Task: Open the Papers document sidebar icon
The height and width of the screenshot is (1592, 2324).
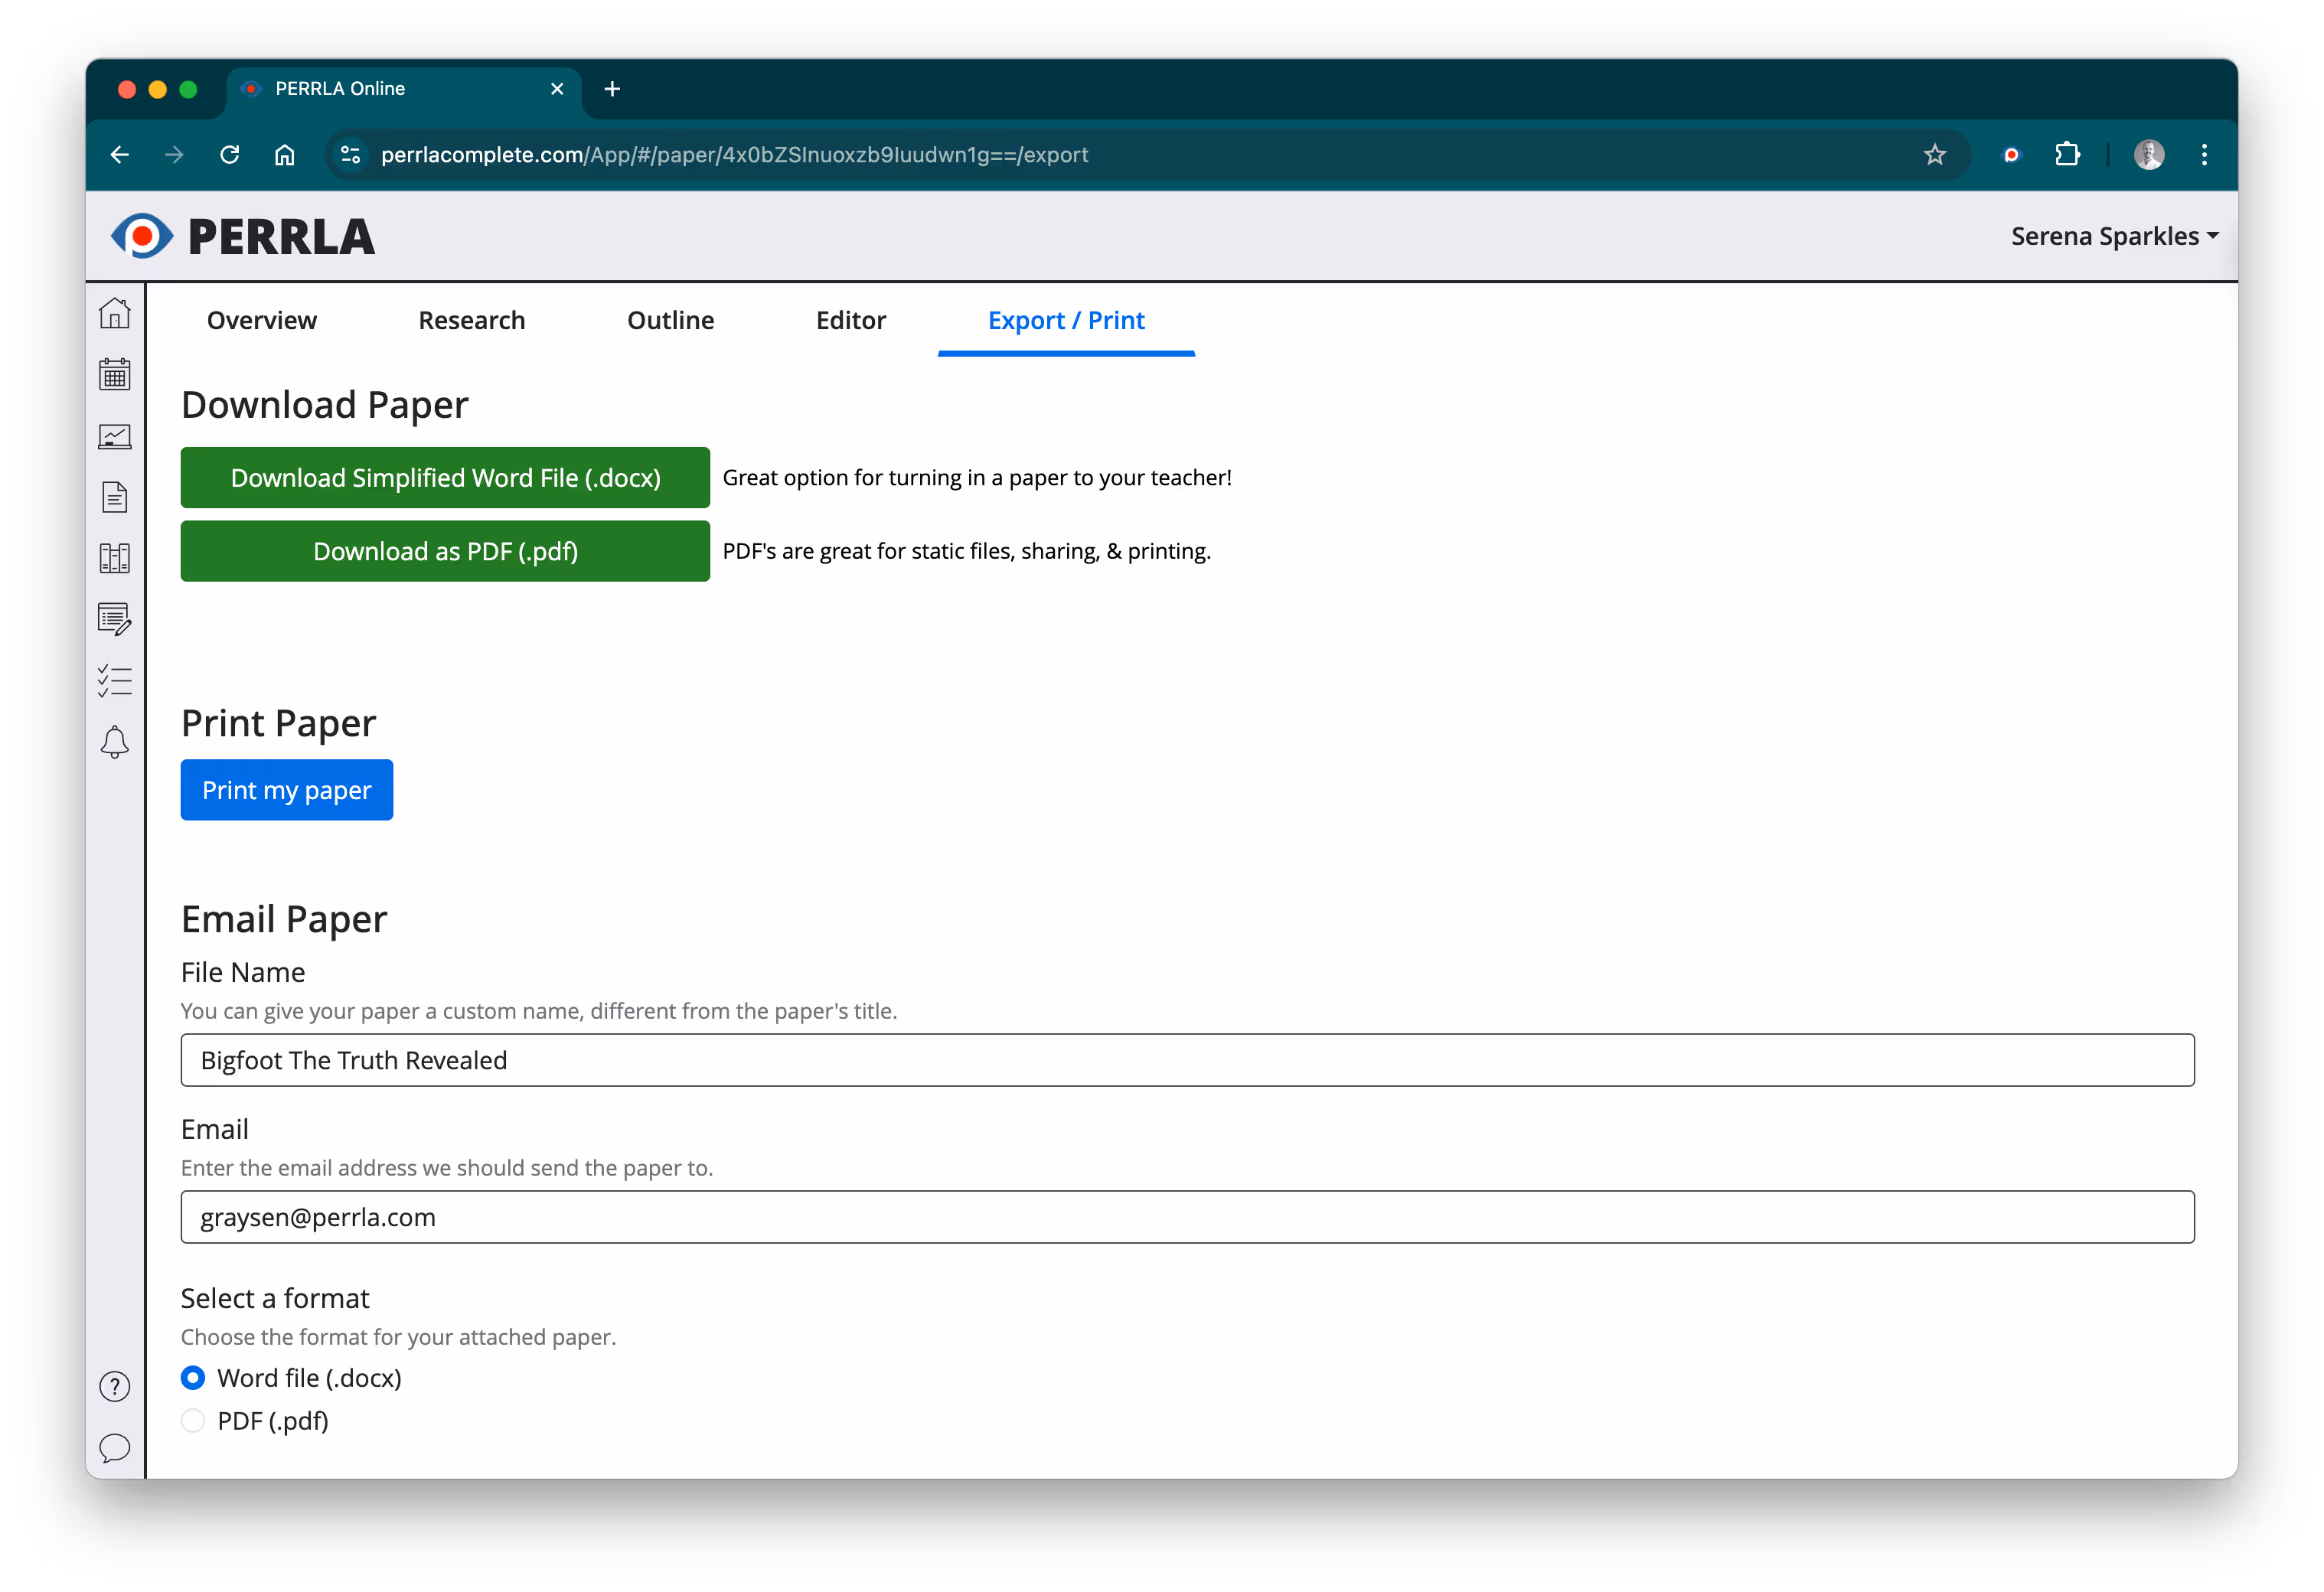Action: point(115,497)
